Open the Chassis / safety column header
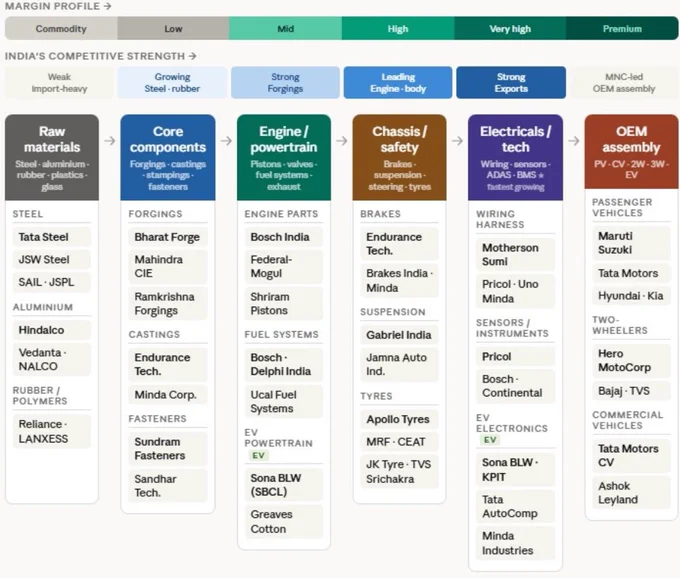Image resolution: width=680 pixels, height=578 pixels. coord(399,157)
